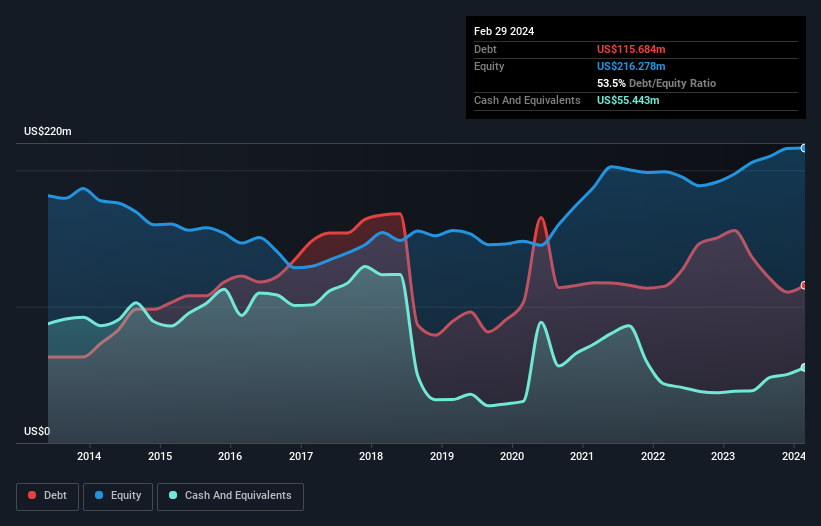Click the 2016 x-axis label

coord(230,456)
